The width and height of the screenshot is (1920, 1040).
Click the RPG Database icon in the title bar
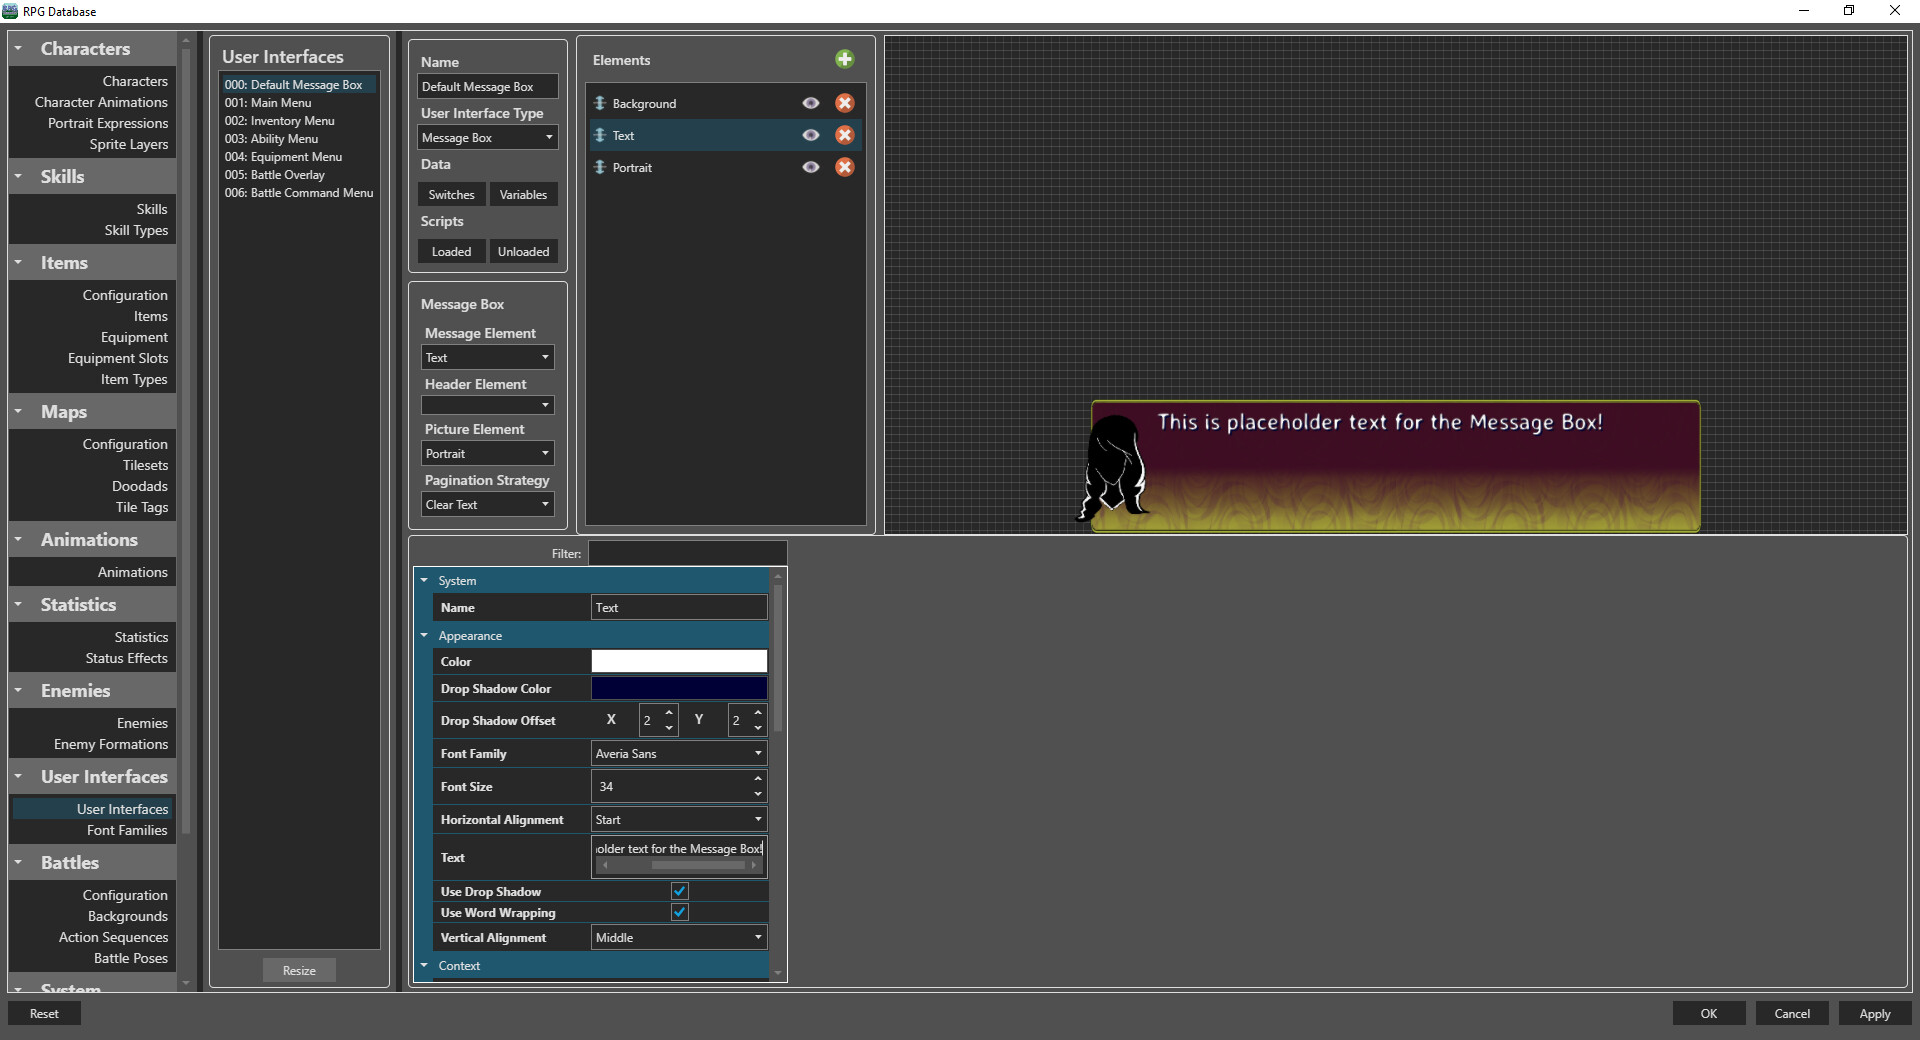[10, 11]
